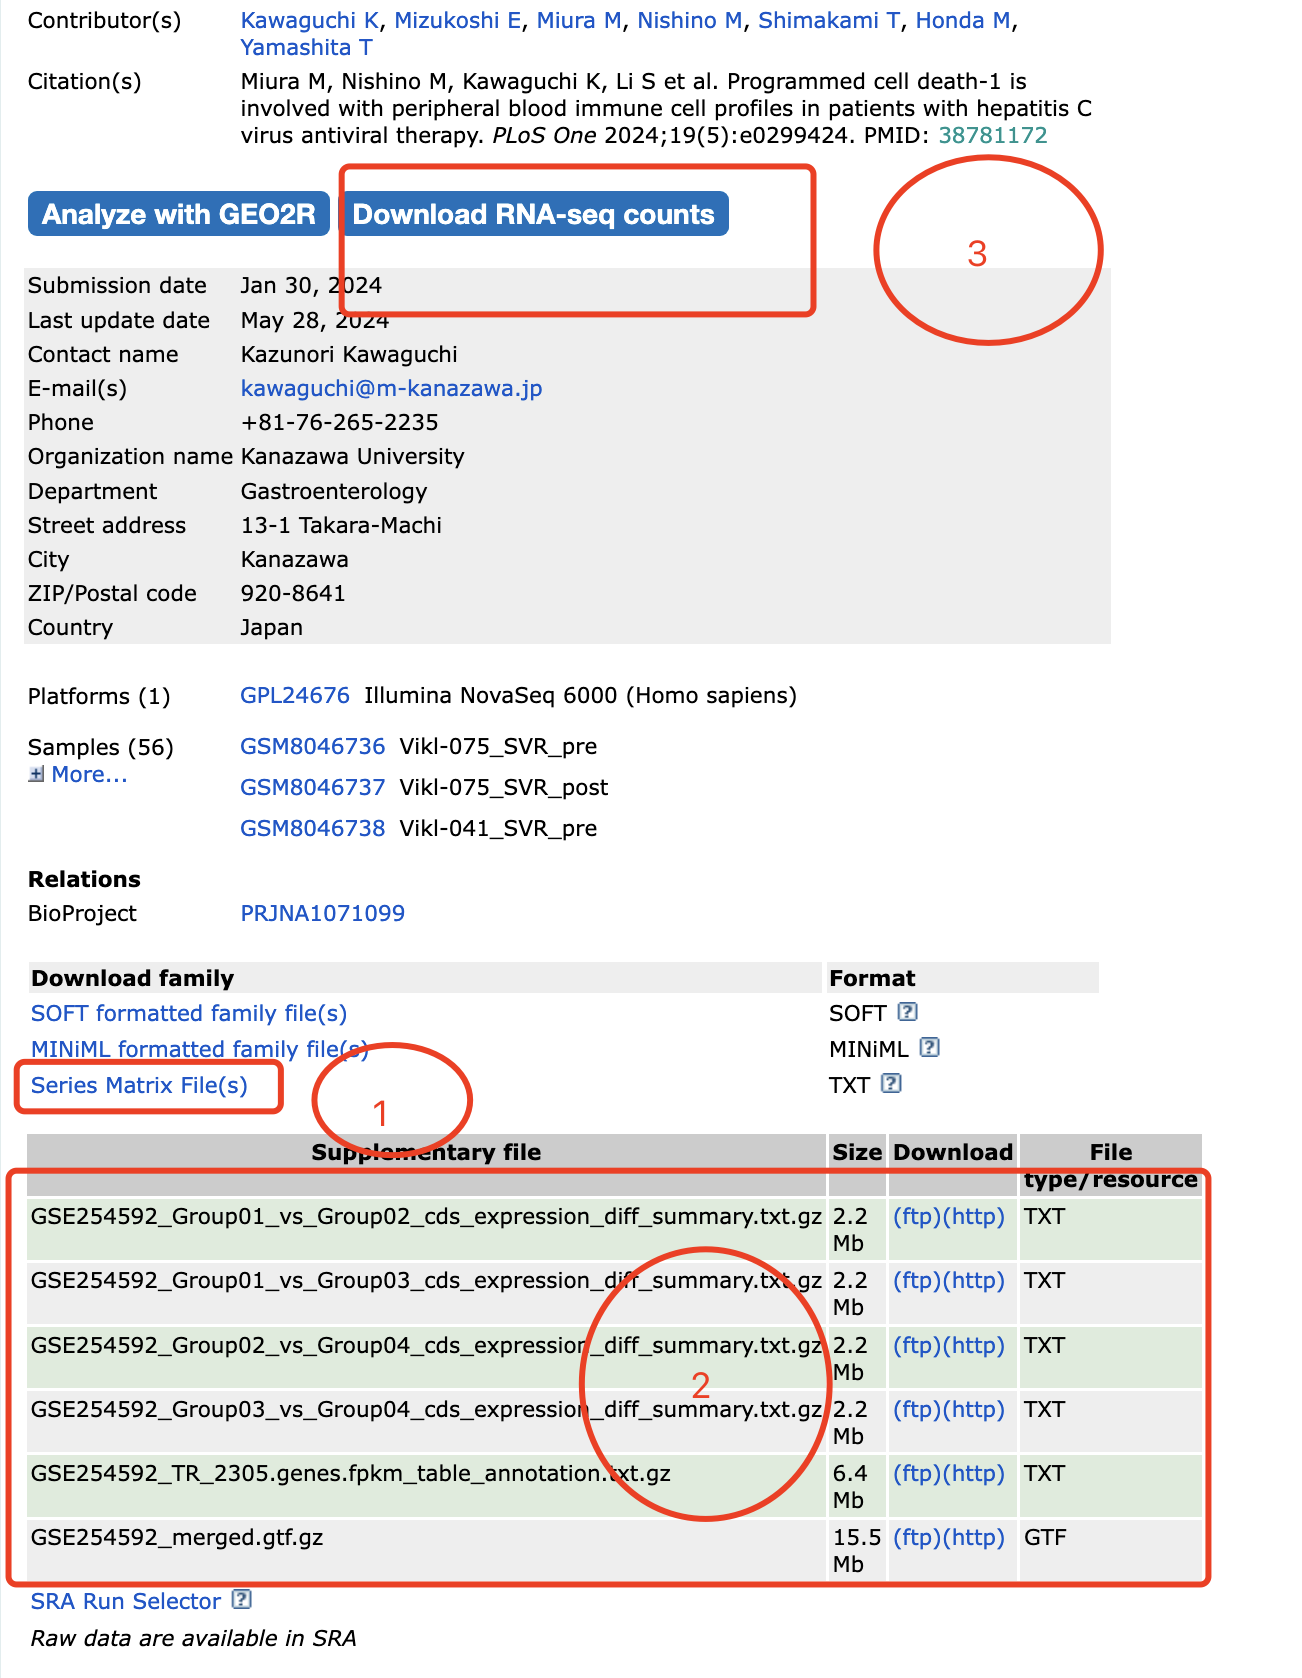Open contributor Kawaguchi K link
The width and height of the screenshot is (1302, 1678).
click(x=310, y=20)
